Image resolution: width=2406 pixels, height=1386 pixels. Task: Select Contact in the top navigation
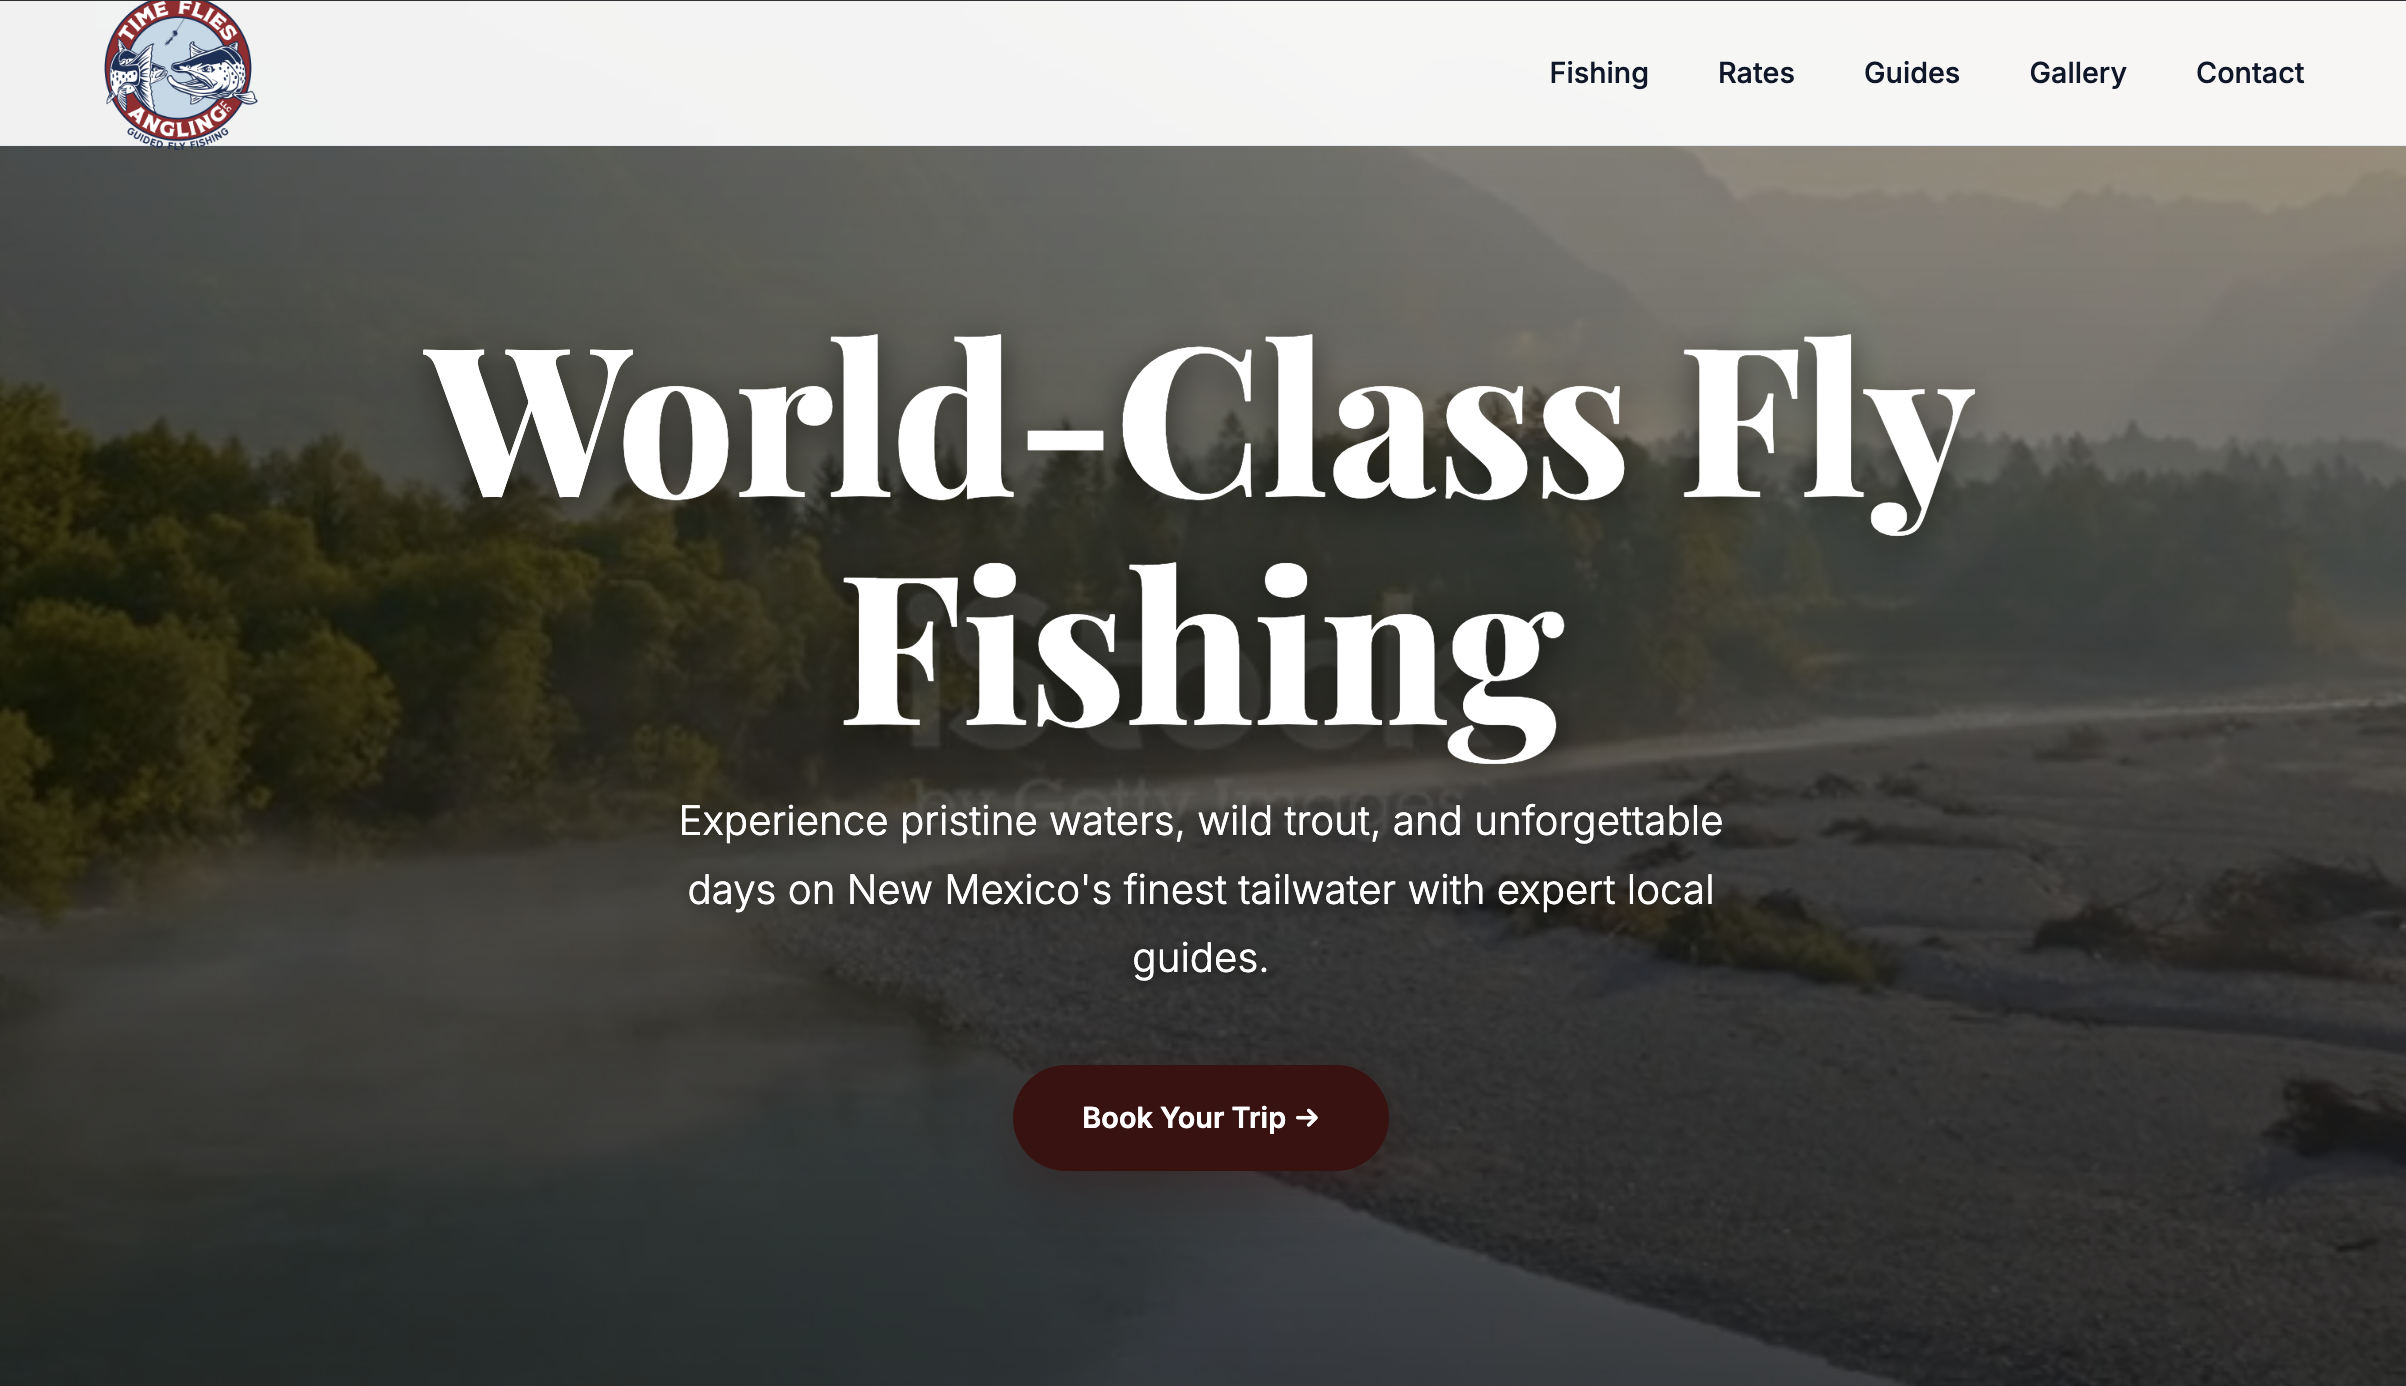pos(2249,73)
